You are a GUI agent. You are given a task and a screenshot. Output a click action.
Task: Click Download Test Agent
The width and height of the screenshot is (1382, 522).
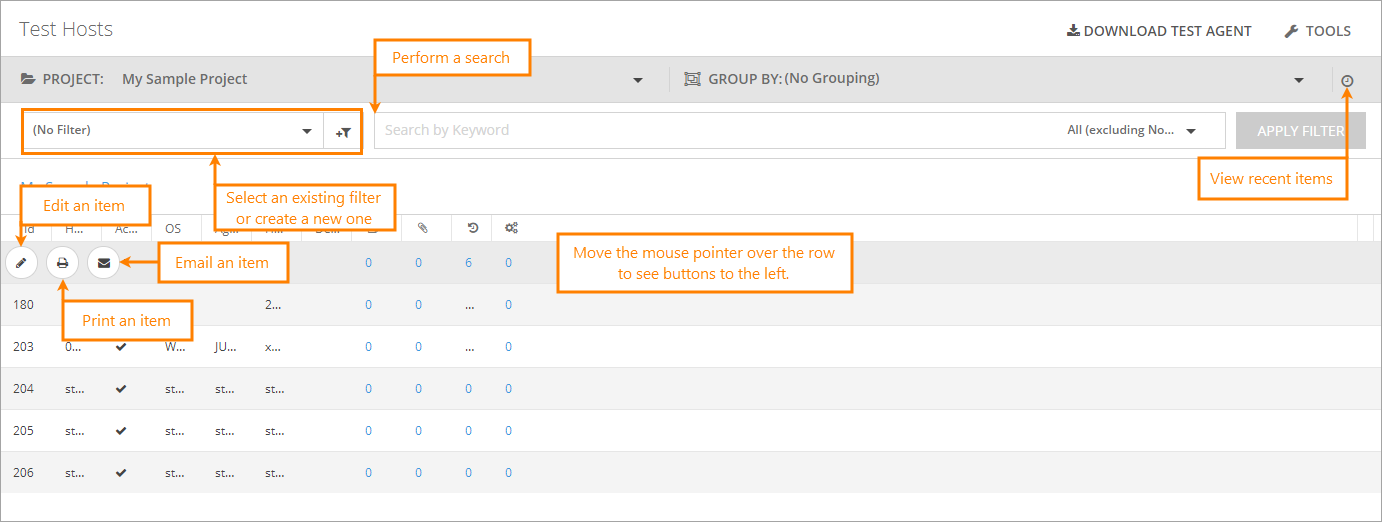(x=1159, y=31)
